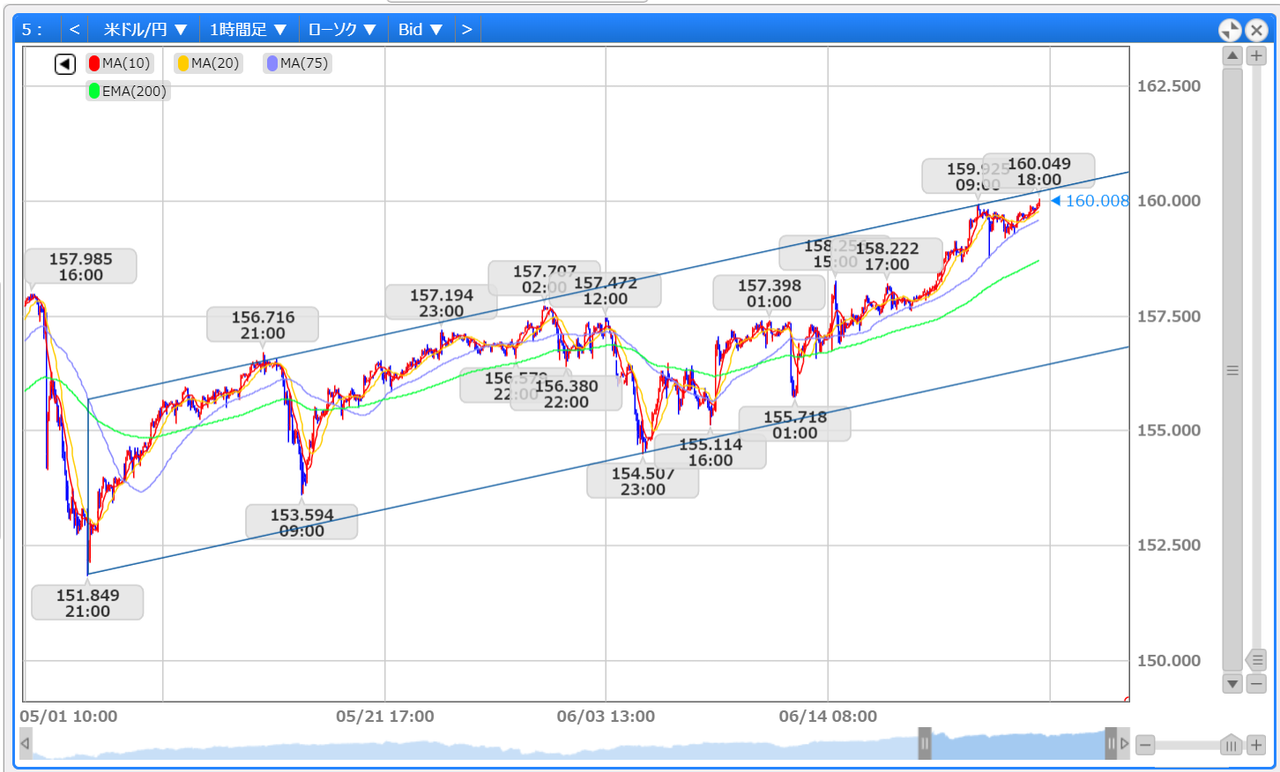Toggle the EMA(200) indicator visibility
The image size is (1280, 772).
point(127,91)
